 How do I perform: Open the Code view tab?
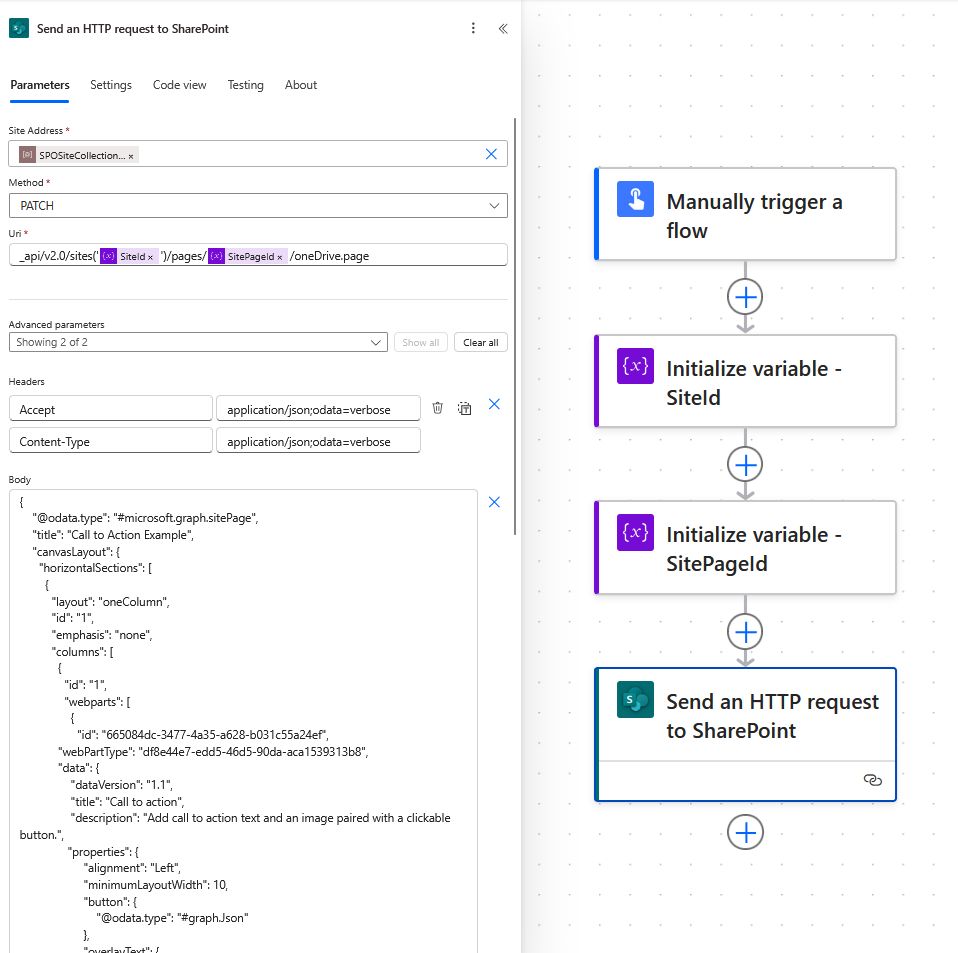coord(180,85)
